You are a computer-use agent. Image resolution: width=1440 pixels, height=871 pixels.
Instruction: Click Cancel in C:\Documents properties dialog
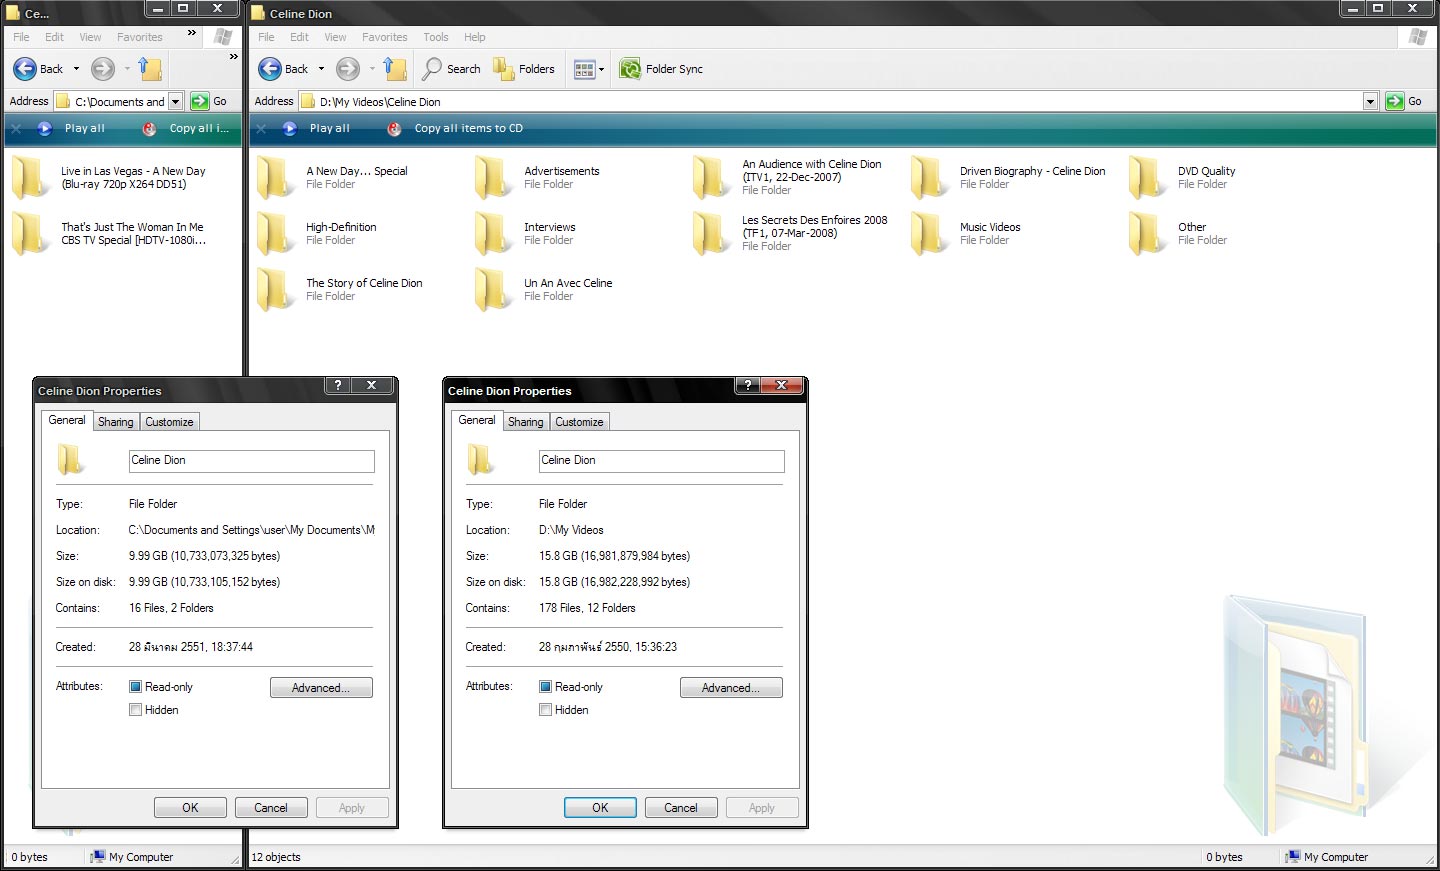click(x=271, y=808)
